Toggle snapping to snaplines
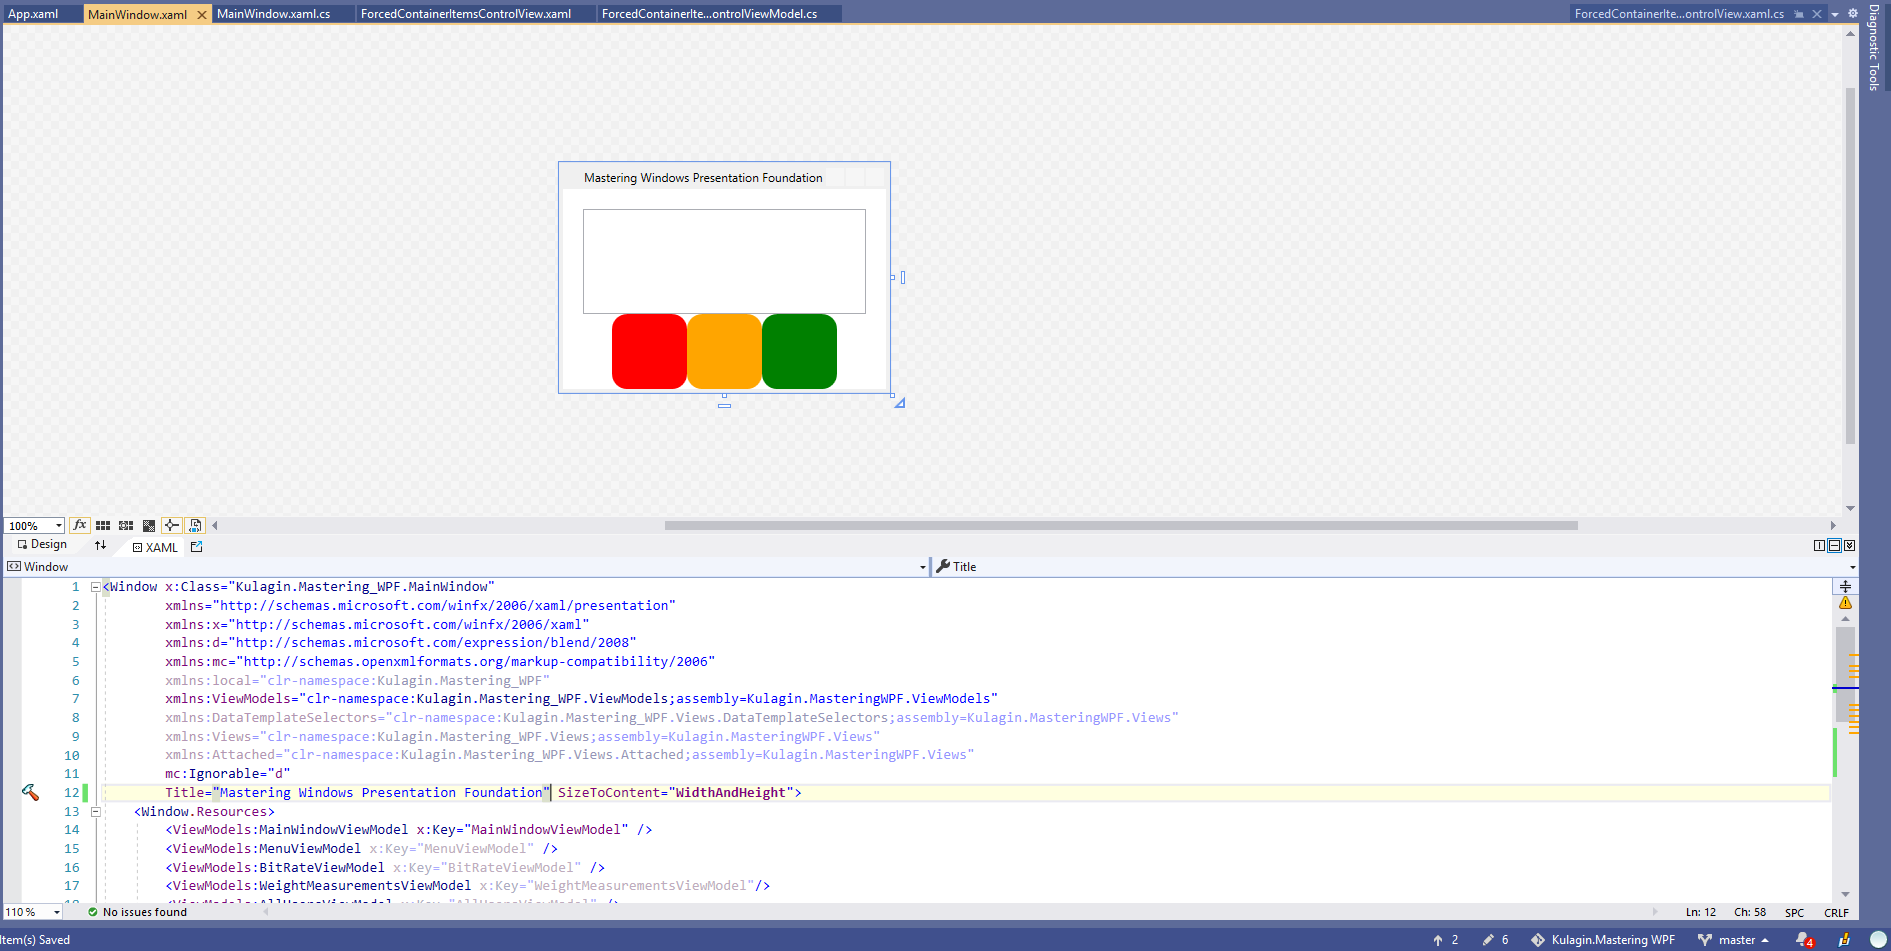 point(171,525)
